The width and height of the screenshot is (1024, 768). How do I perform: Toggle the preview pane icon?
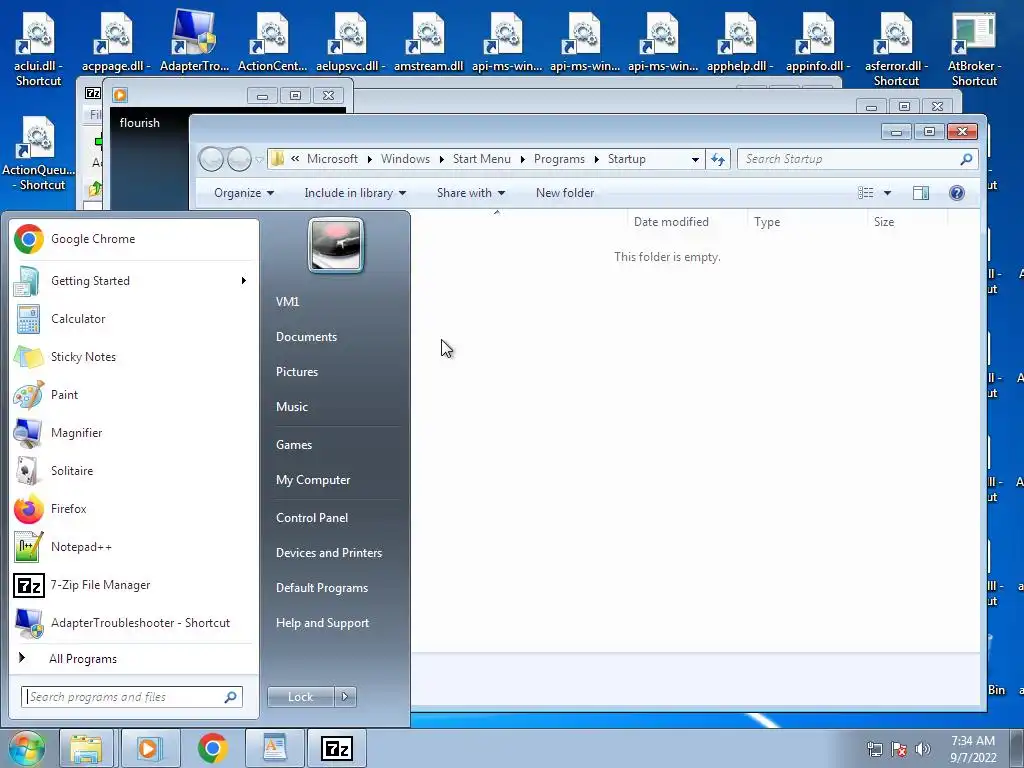[921, 193]
